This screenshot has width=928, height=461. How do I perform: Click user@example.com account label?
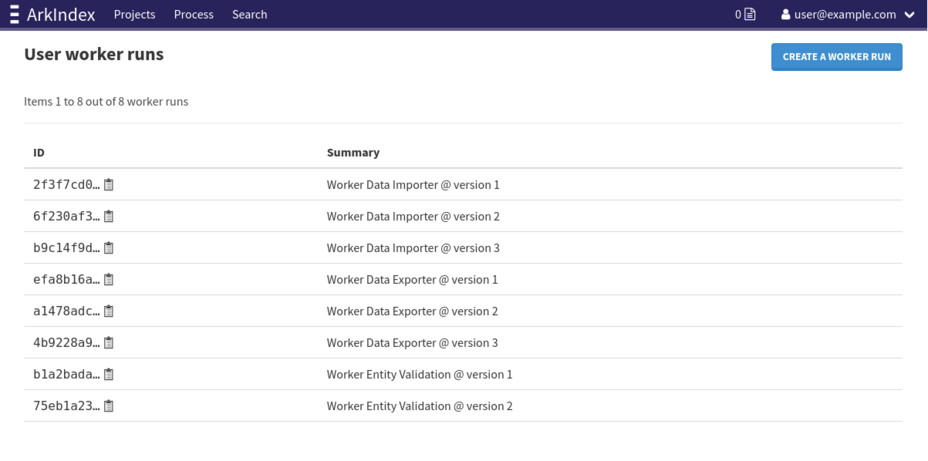tap(845, 14)
